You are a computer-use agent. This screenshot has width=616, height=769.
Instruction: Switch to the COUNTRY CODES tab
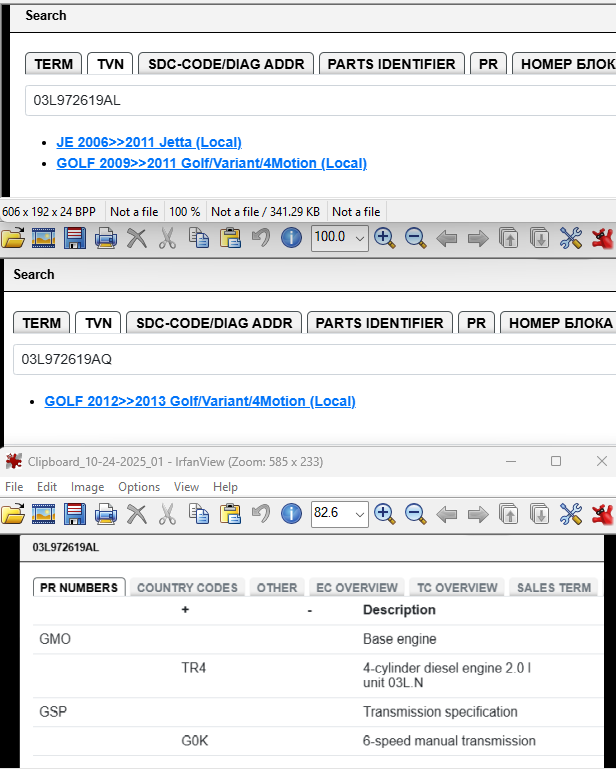point(187,588)
